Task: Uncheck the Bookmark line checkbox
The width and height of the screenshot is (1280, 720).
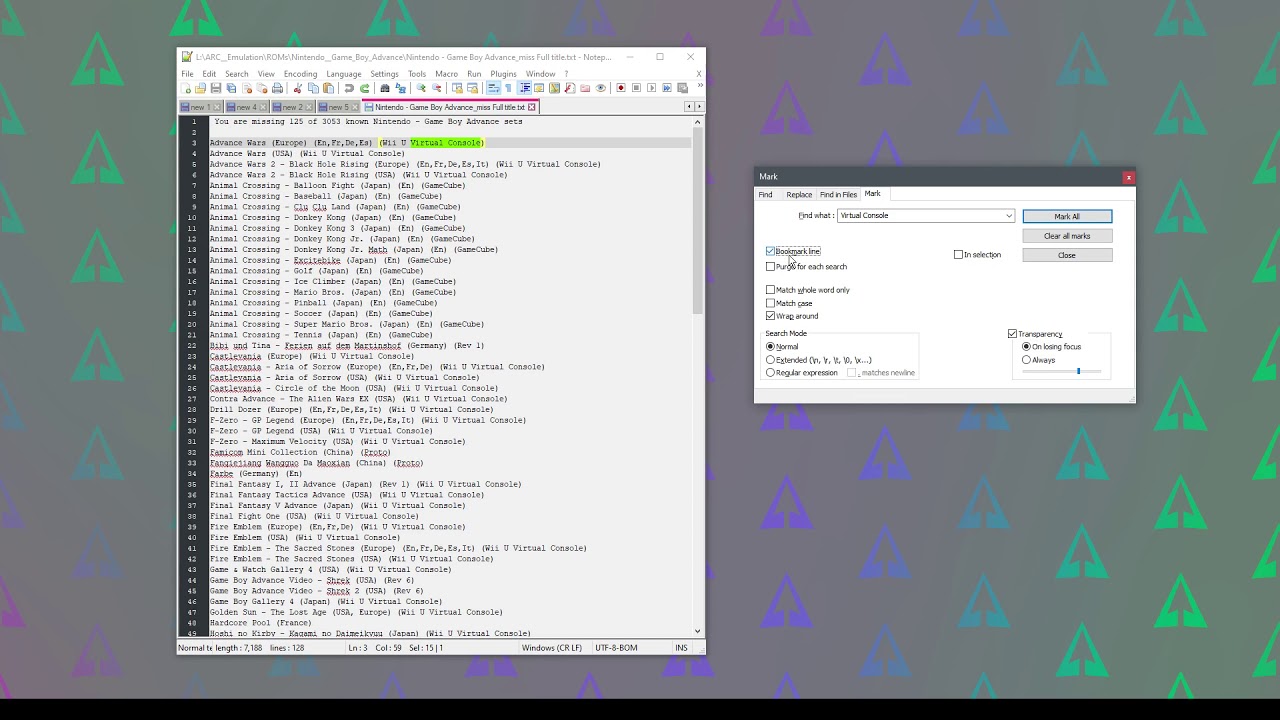Action: point(770,251)
